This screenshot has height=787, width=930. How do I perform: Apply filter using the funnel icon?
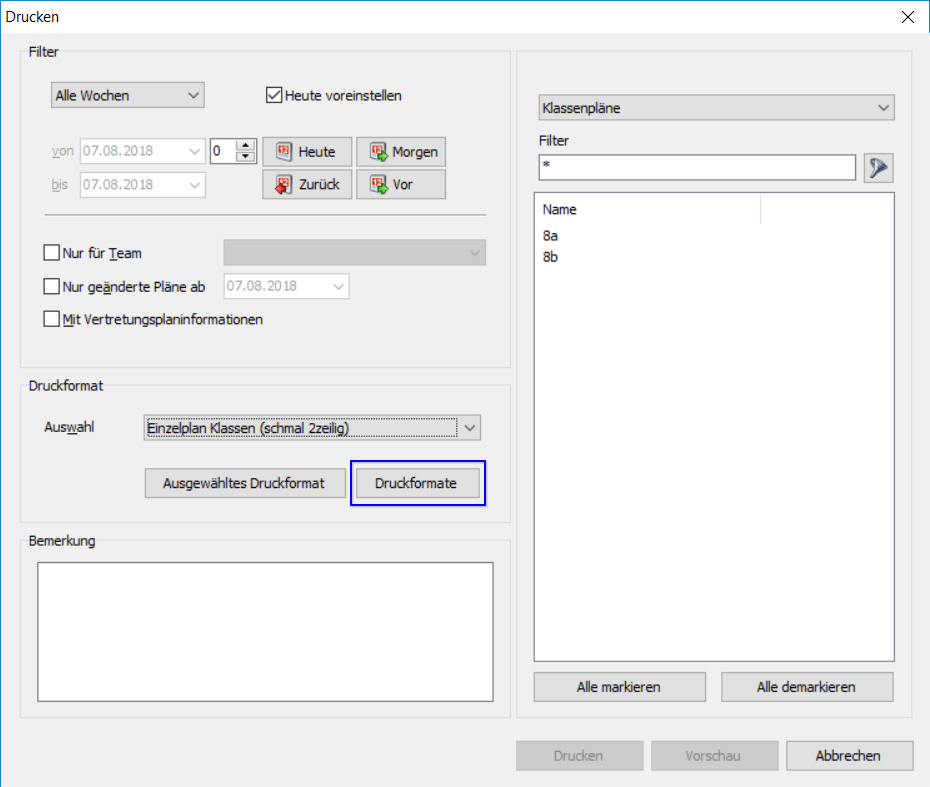point(878,168)
